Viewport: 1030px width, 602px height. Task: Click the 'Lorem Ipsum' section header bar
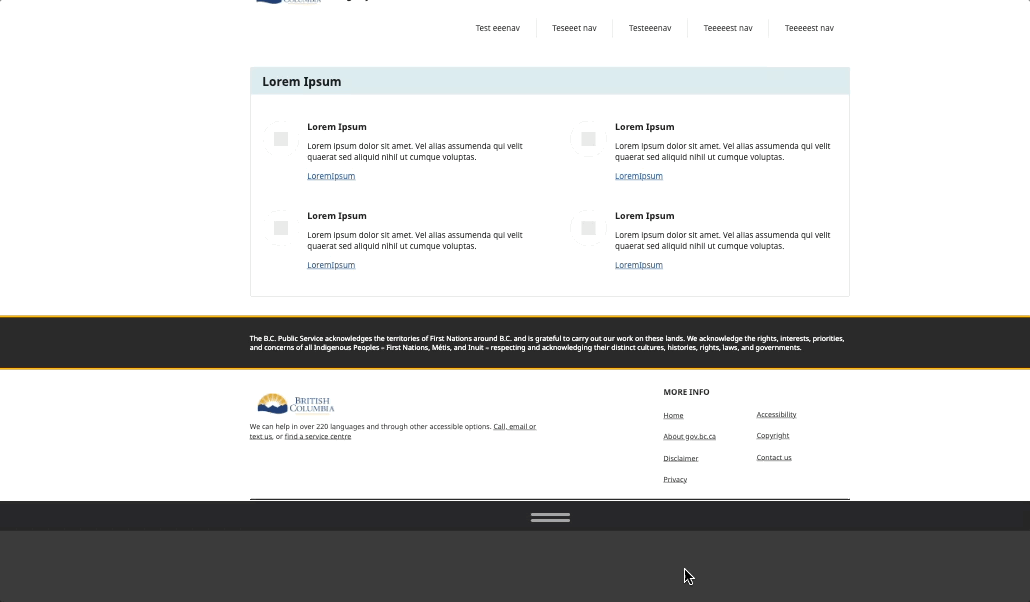(550, 81)
